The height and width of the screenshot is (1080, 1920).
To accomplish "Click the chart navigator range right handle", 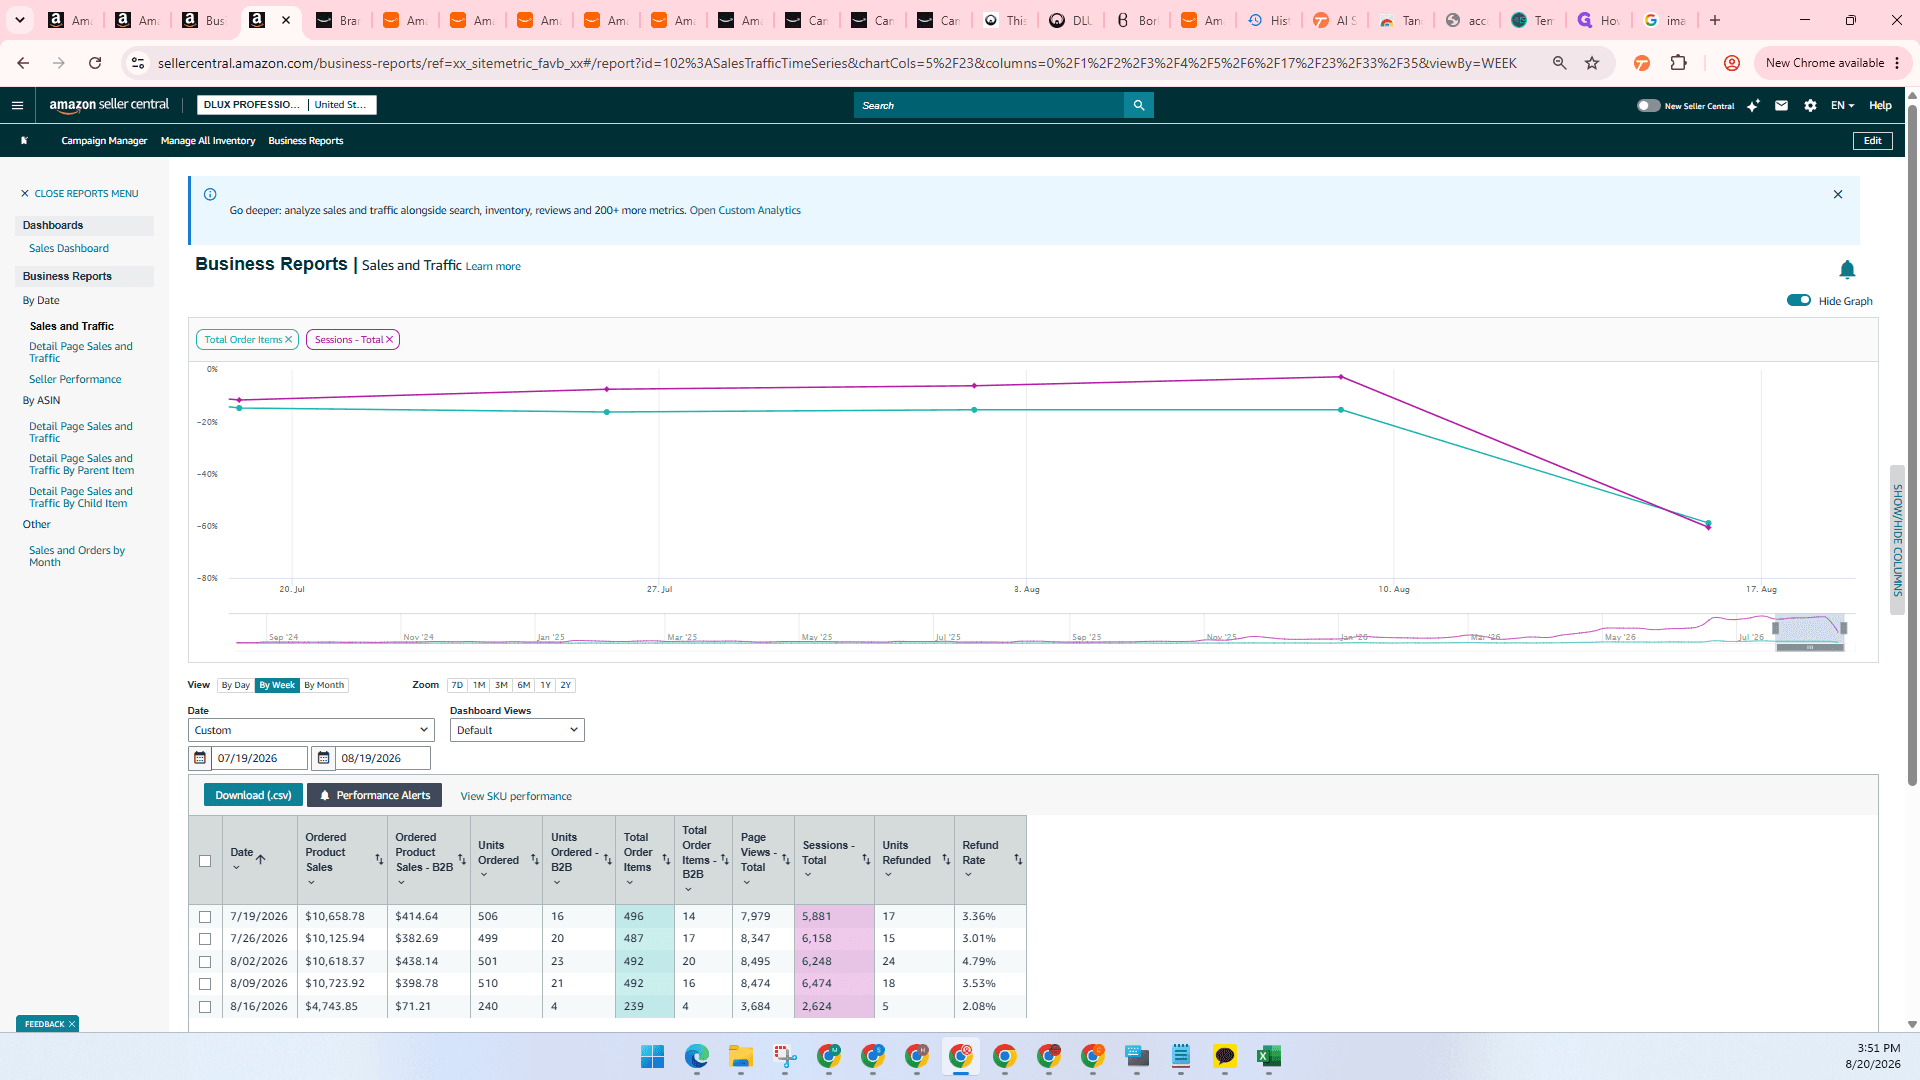I will click(1843, 628).
